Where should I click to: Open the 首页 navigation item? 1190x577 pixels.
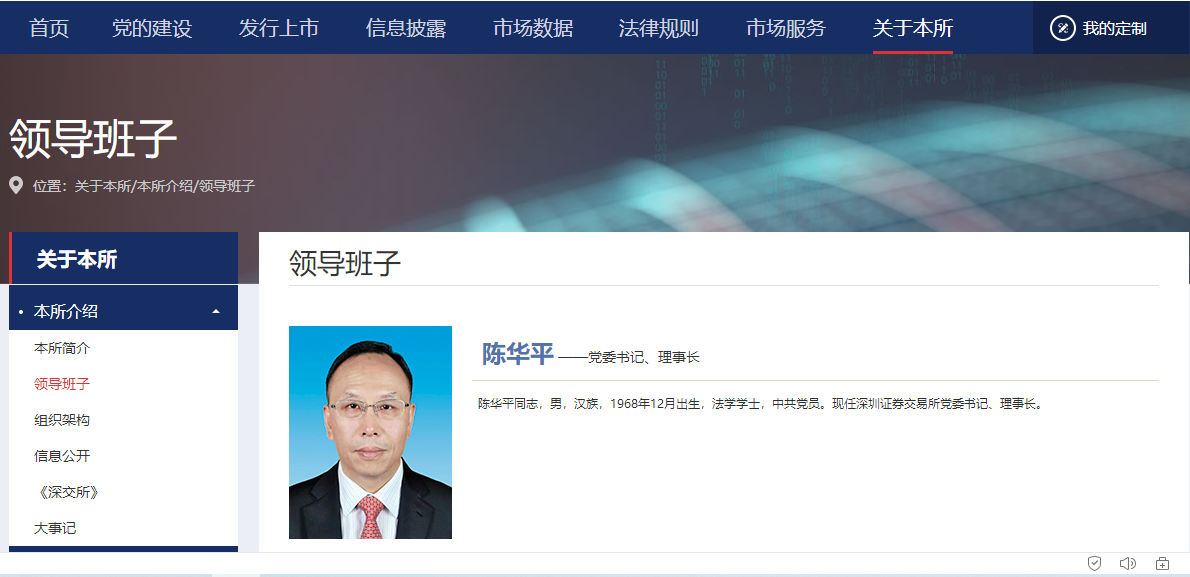click(x=49, y=29)
